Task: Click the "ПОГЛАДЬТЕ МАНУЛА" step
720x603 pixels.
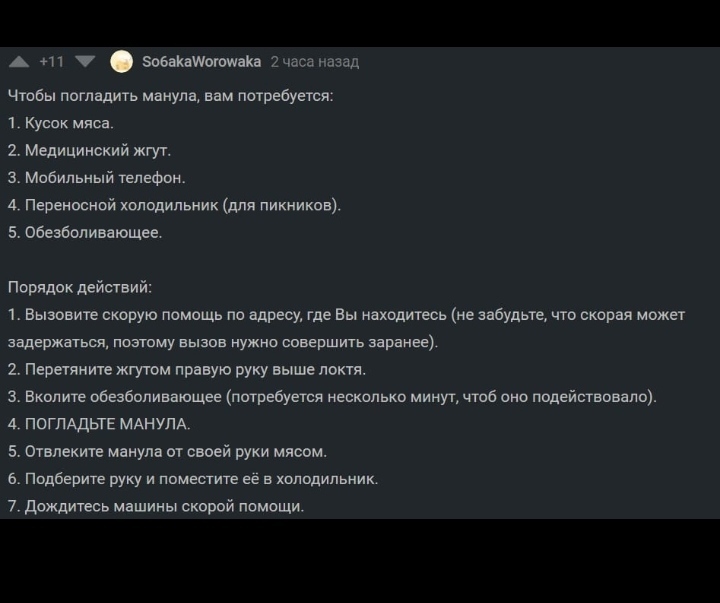Action: (99, 424)
